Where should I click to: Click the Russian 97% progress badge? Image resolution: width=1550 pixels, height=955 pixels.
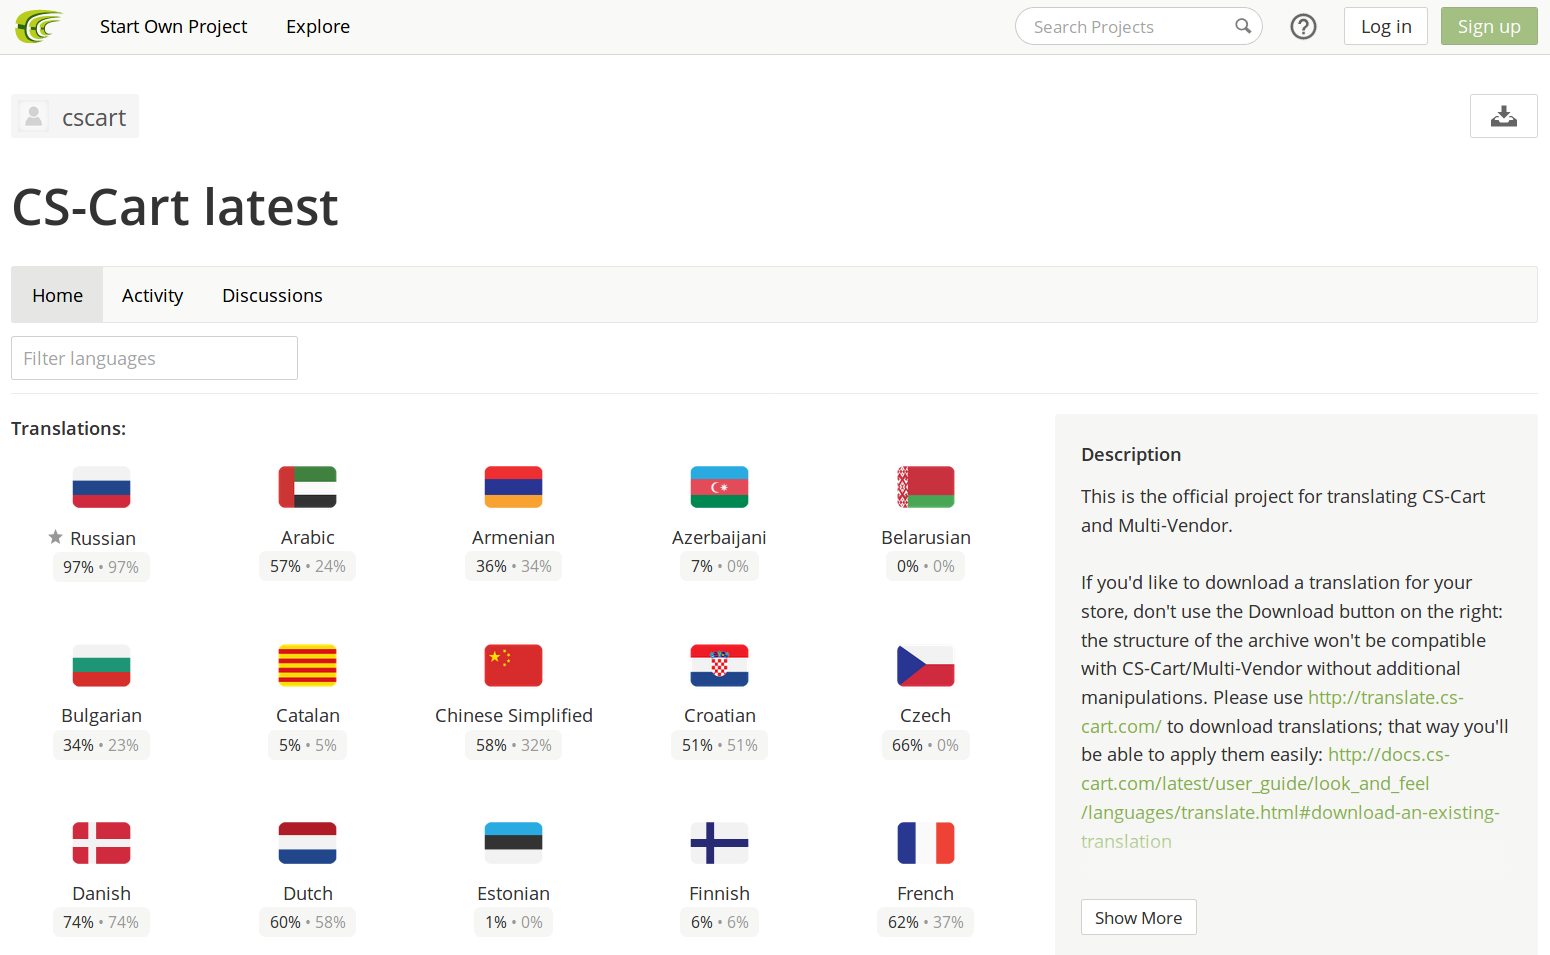(101, 567)
